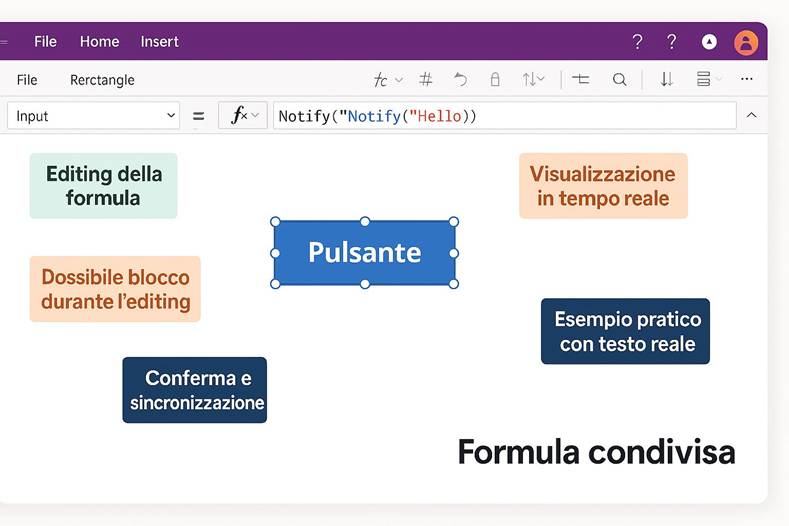Click File in the secondary toolbar
789x526 pixels.
[27, 80]
